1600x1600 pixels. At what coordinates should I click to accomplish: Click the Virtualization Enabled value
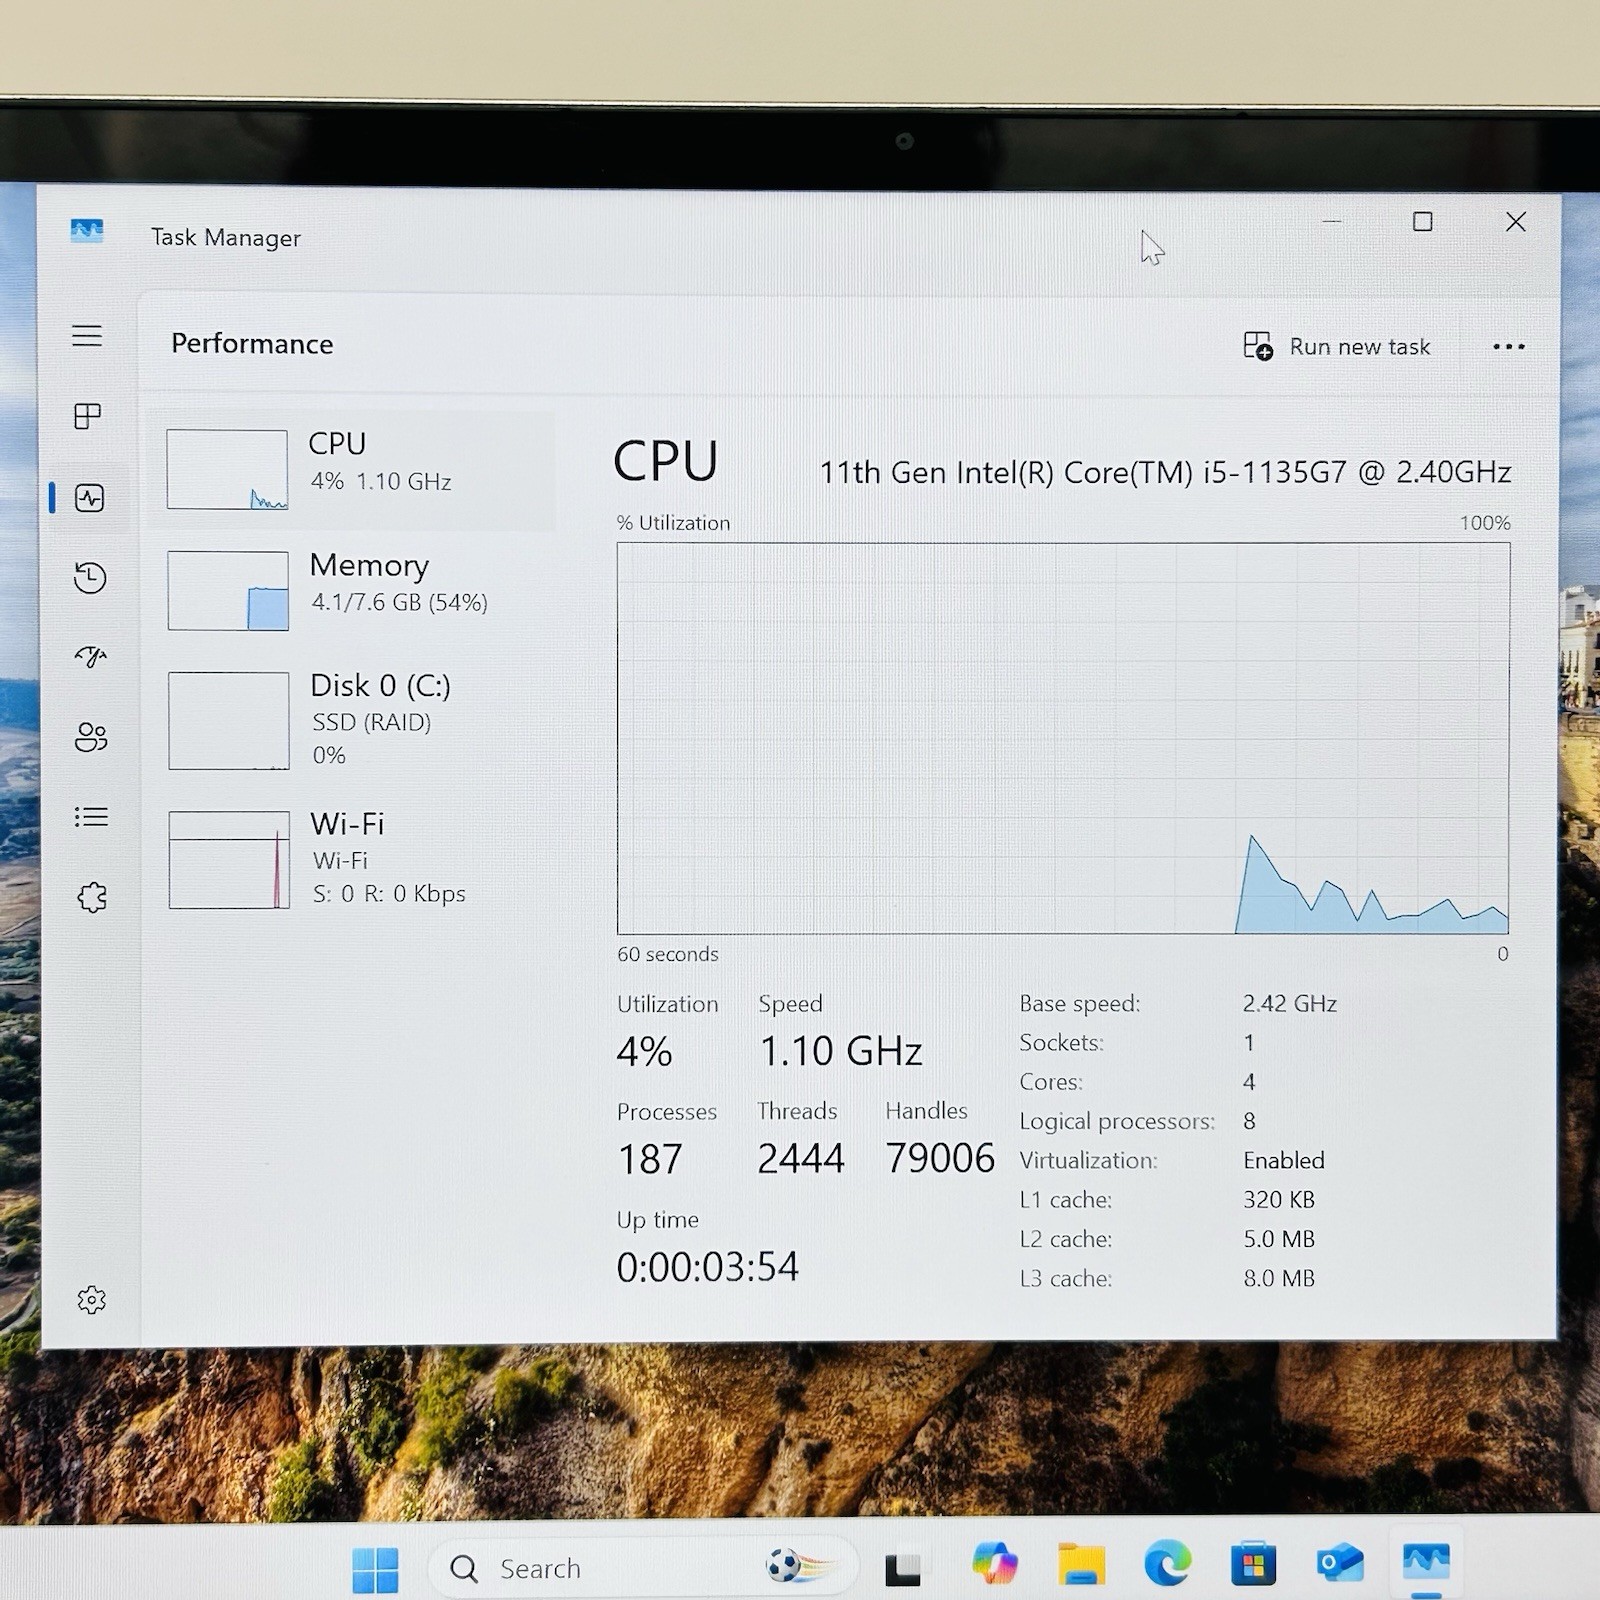pyautogui.click(x=1283, y=1160)
